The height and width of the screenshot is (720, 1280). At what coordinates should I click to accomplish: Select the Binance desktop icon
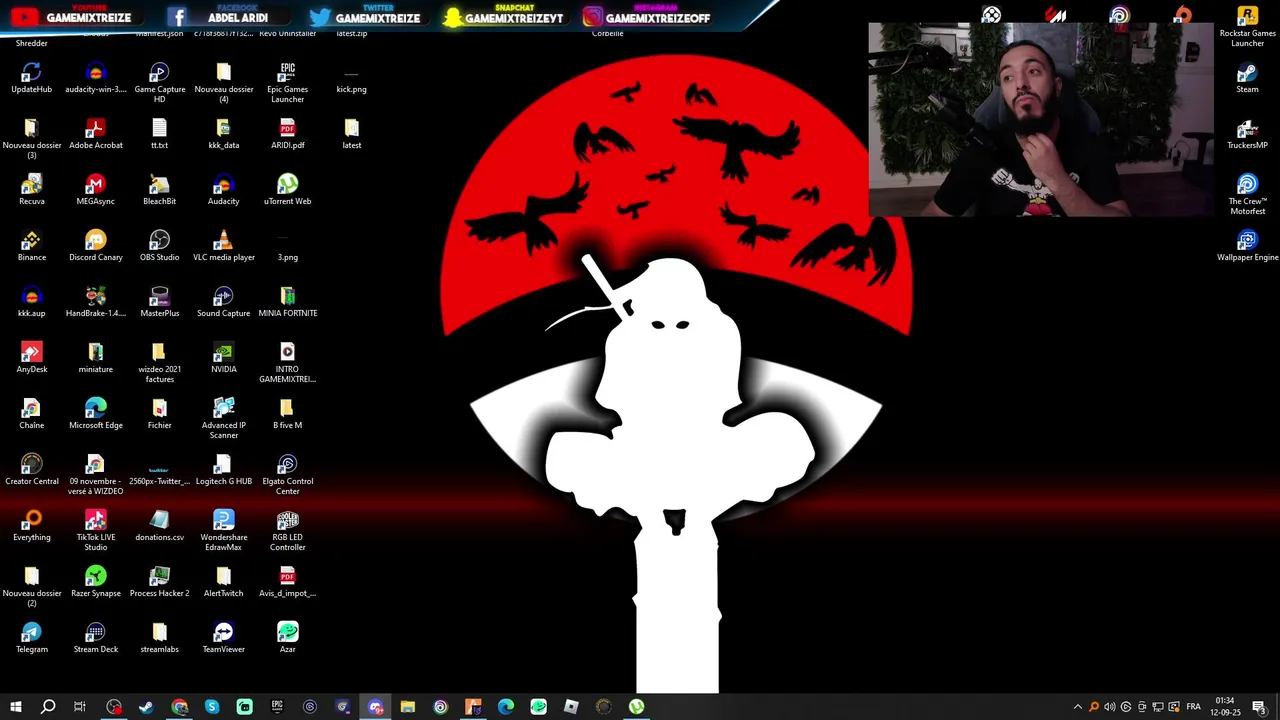tap(31, 246)
